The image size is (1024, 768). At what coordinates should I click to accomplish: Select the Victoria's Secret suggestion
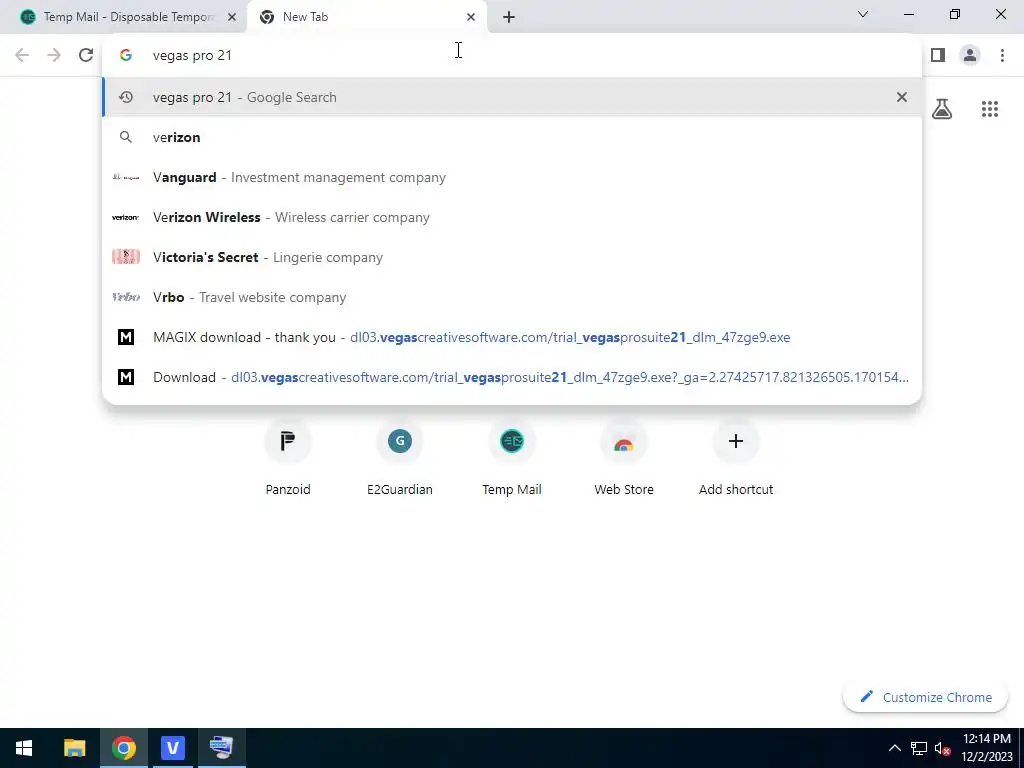[x=512, y=257]
